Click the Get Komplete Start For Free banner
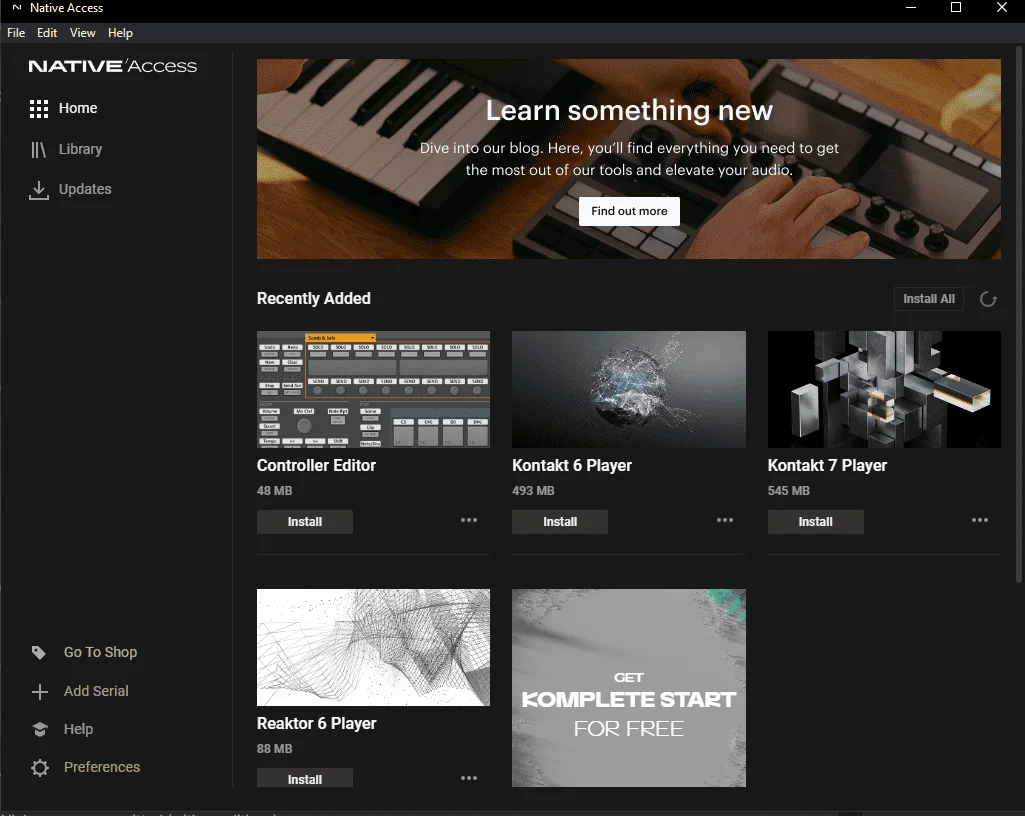 click(629, 688)
